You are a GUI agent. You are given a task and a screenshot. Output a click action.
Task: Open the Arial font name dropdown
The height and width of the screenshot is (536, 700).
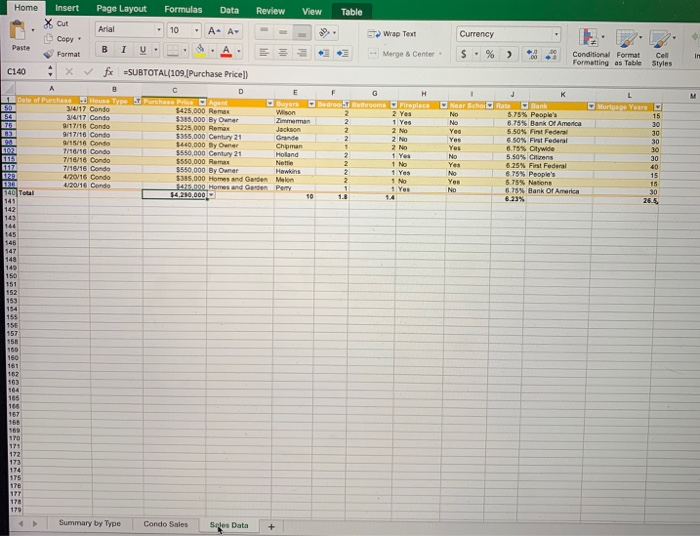(158, 29)
